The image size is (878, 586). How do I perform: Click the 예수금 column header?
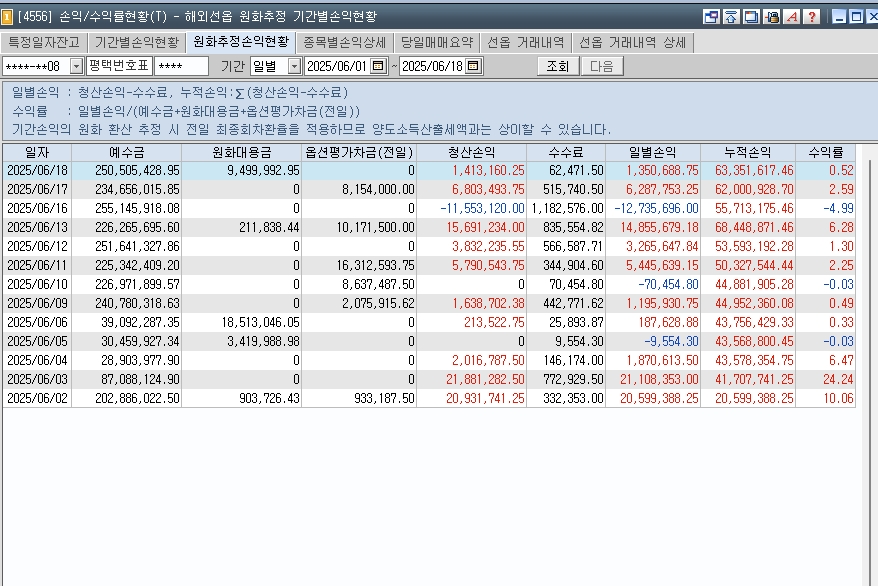tap(127, 152)
